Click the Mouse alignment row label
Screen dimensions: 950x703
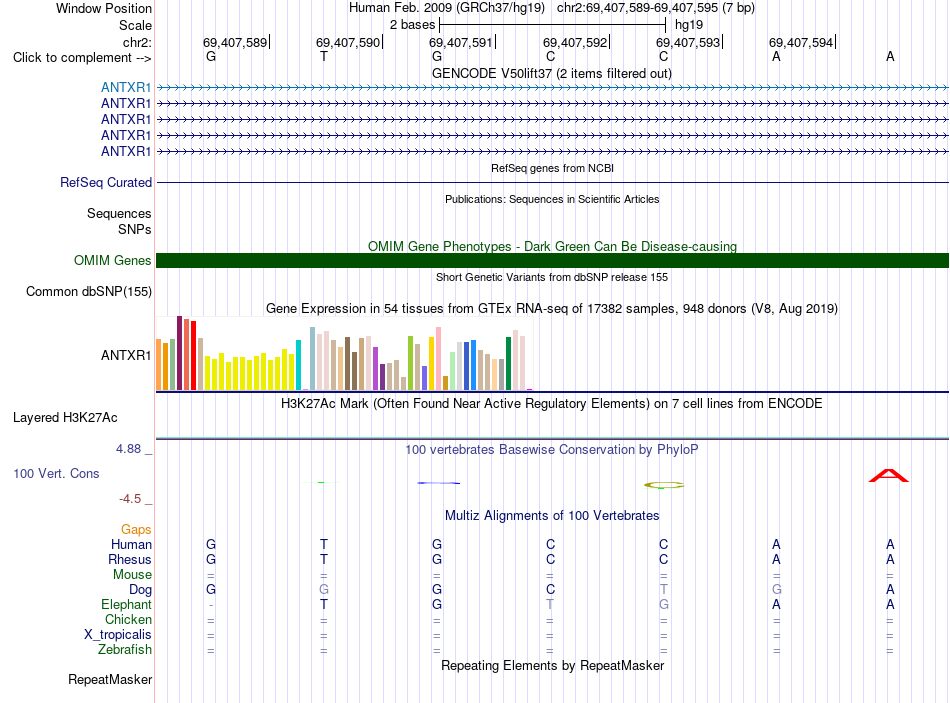pyautogui.click(x=132, y=575)
